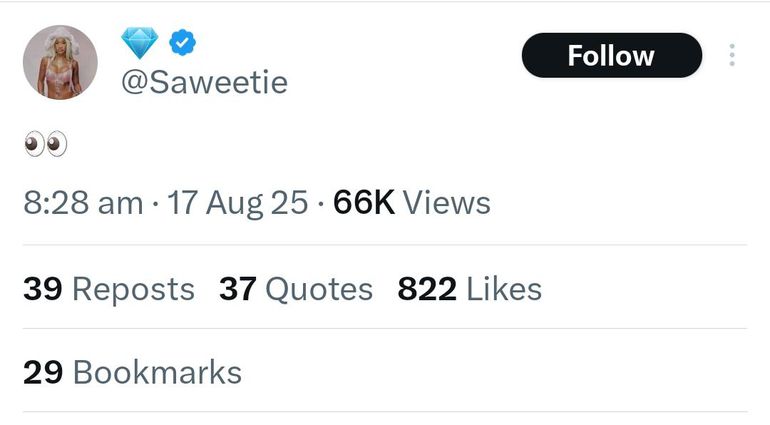Click the bold number 29

tap(43, 372)
